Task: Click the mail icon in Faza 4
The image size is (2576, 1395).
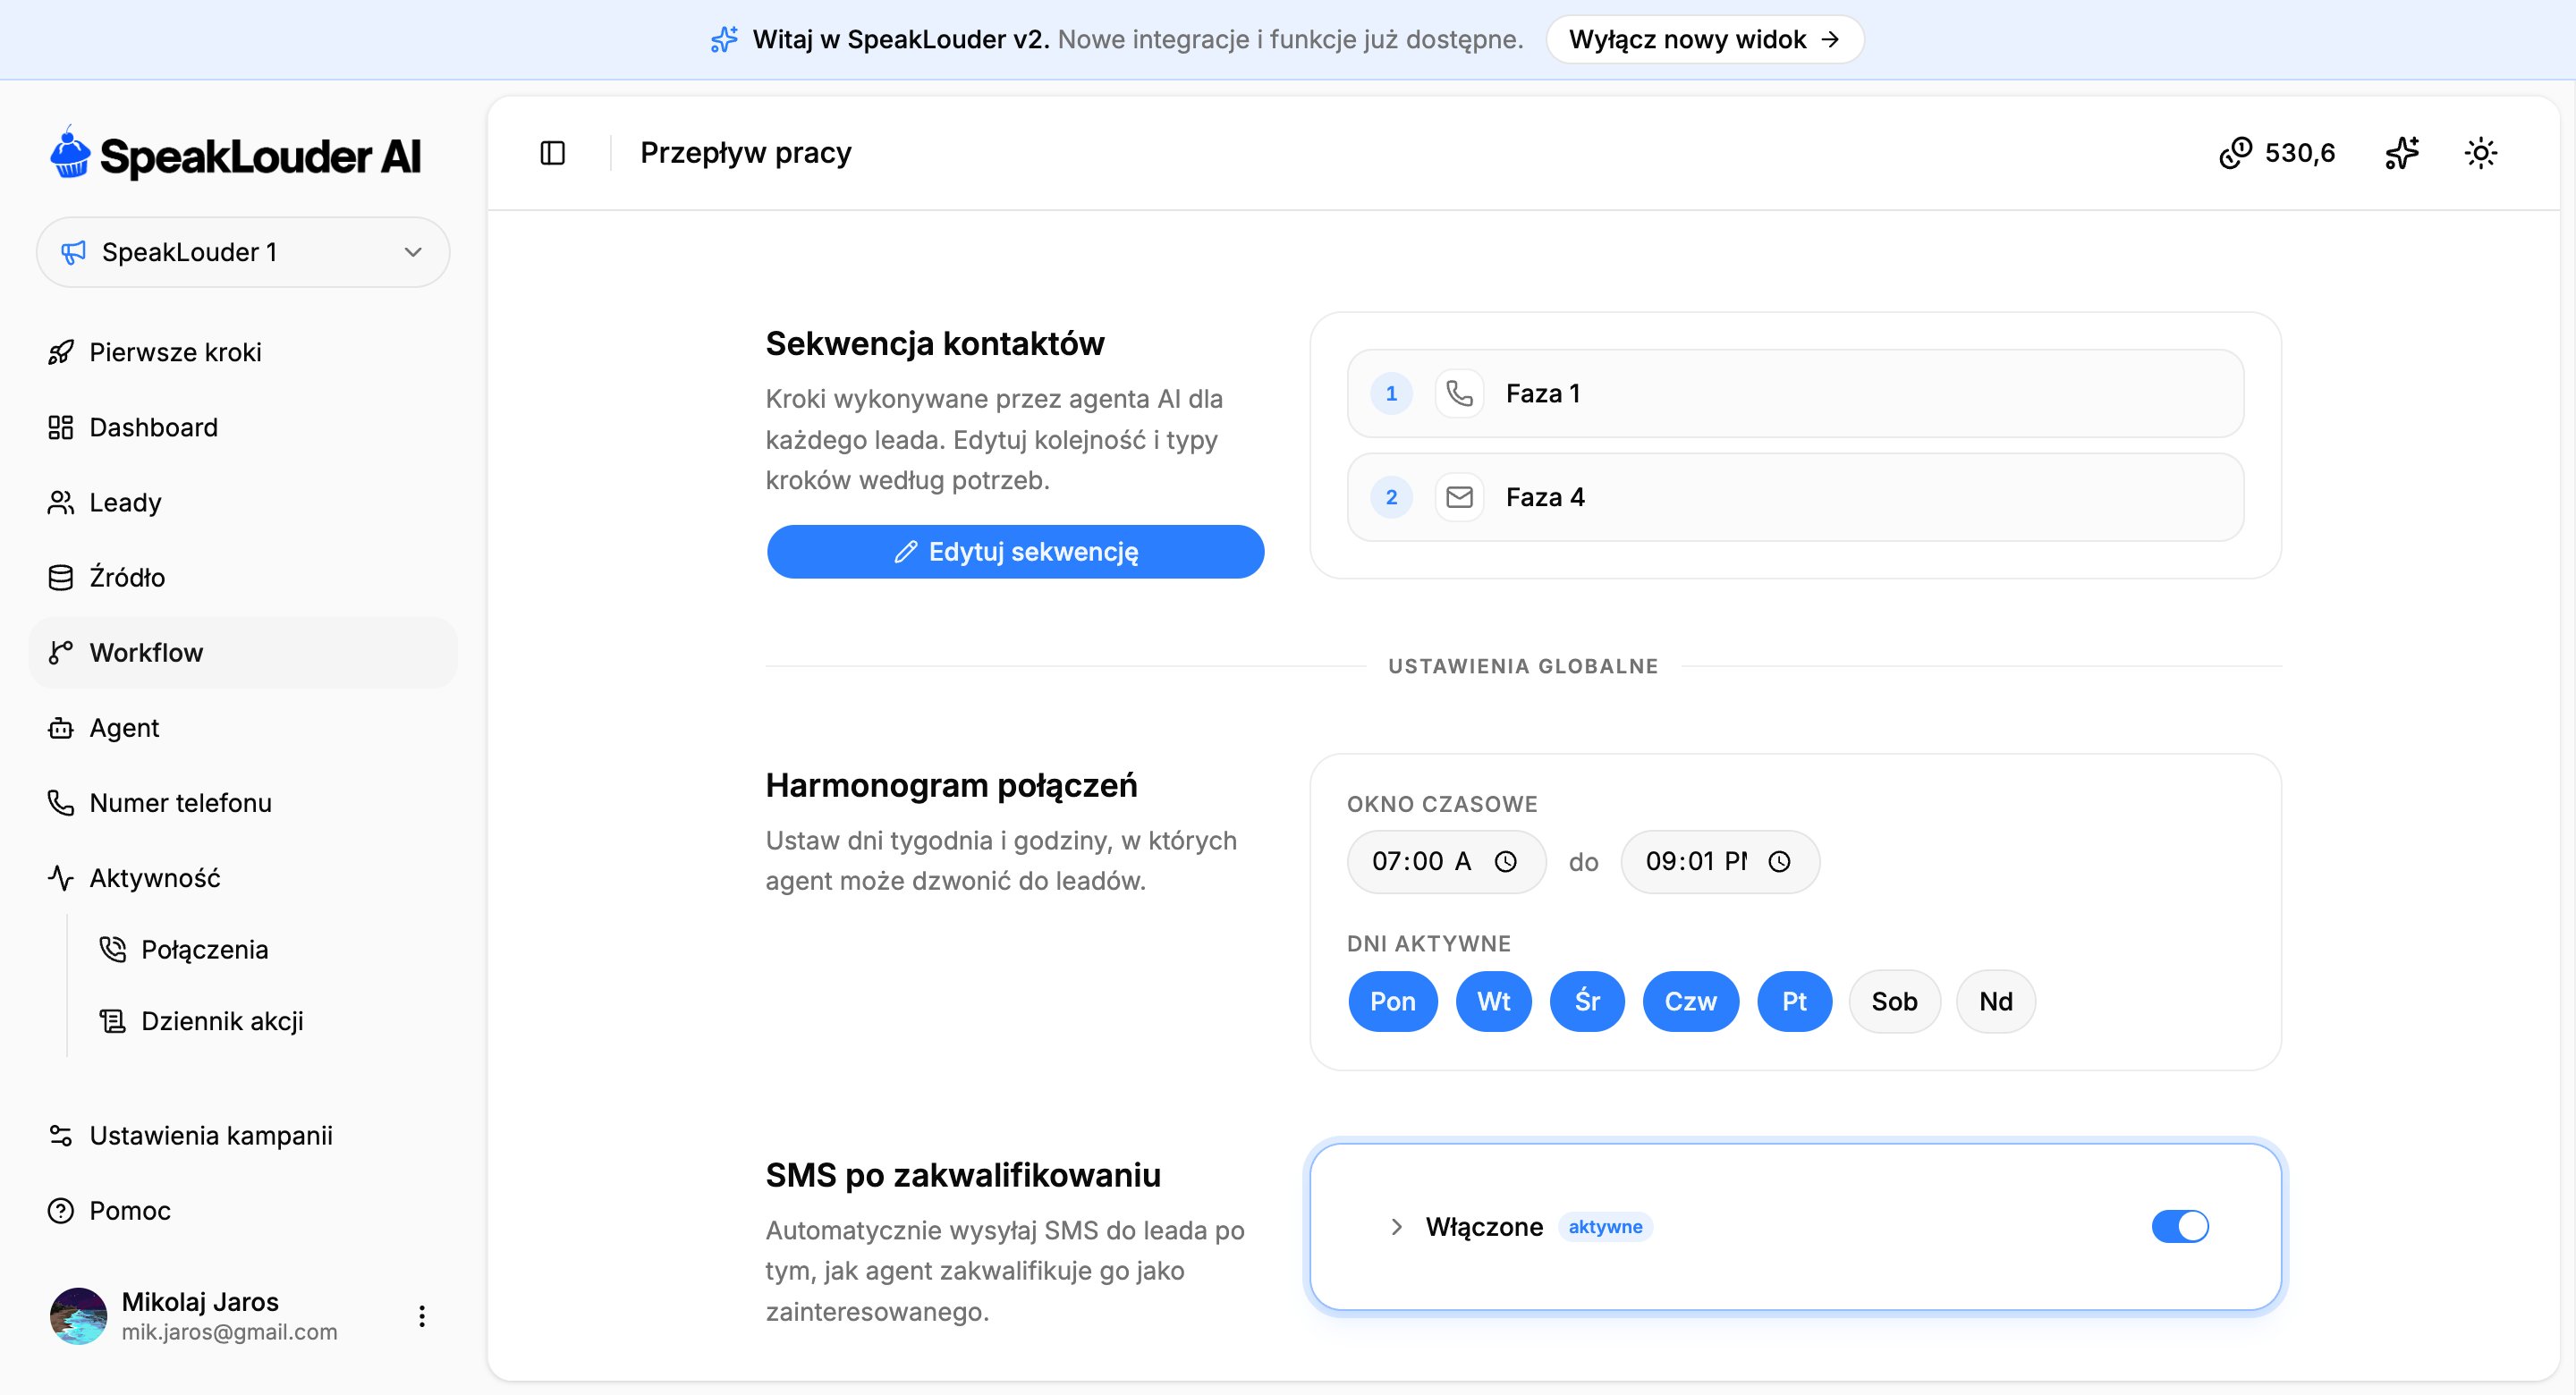Action: pos(1459,497)
